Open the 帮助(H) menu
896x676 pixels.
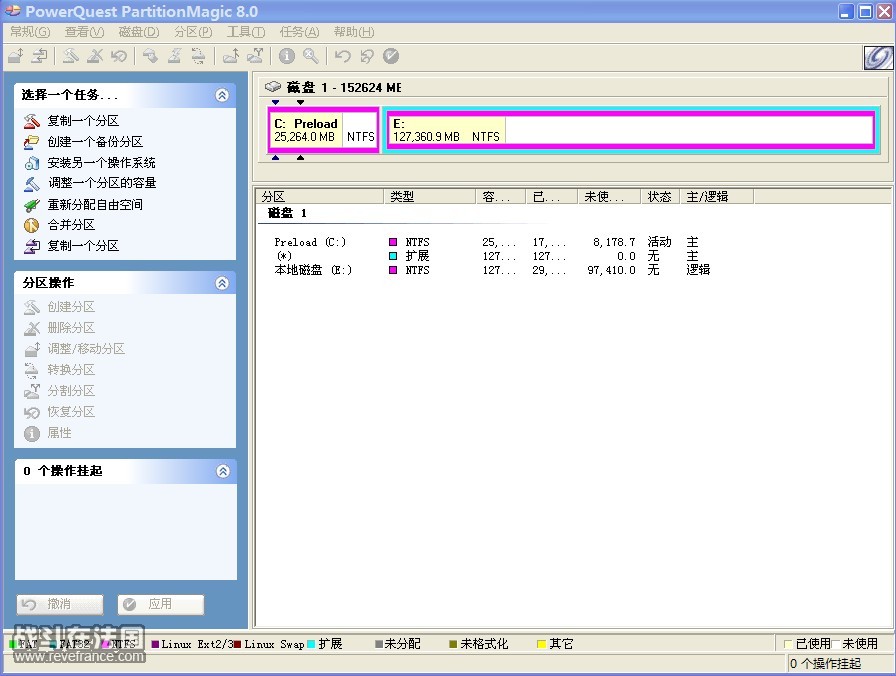point(354,32)
